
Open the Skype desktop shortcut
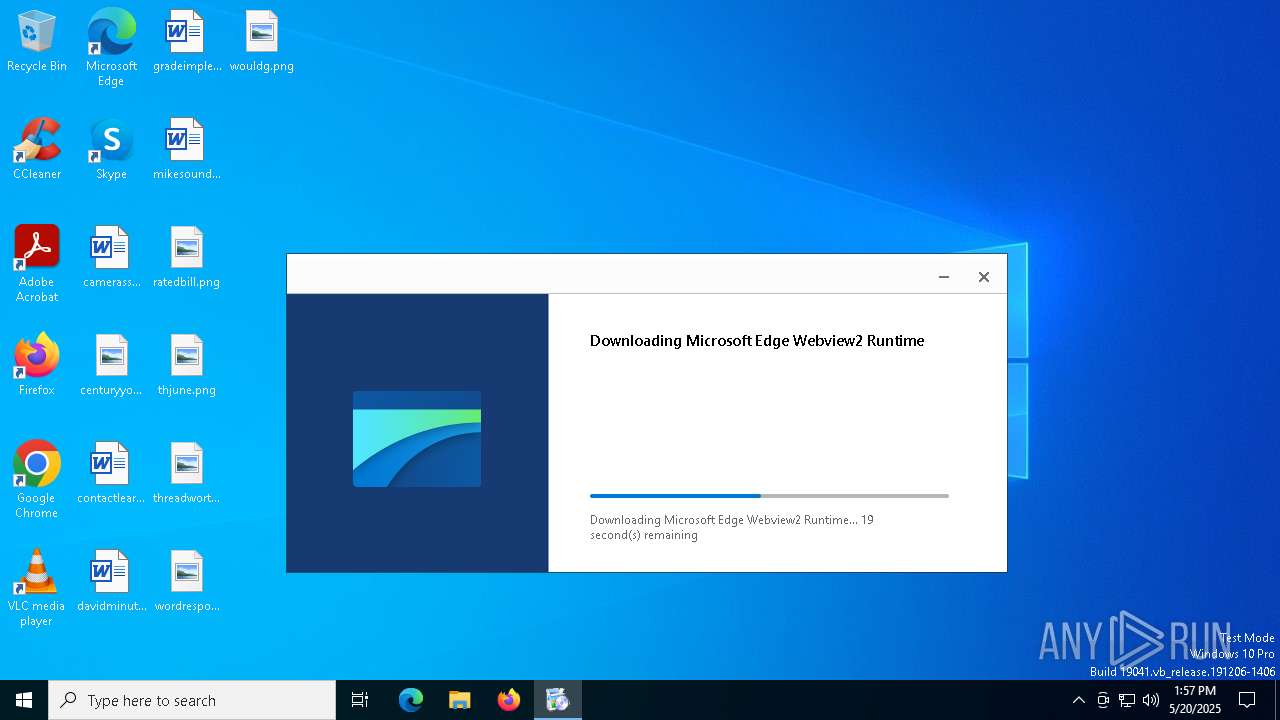(x=111, y=149)
